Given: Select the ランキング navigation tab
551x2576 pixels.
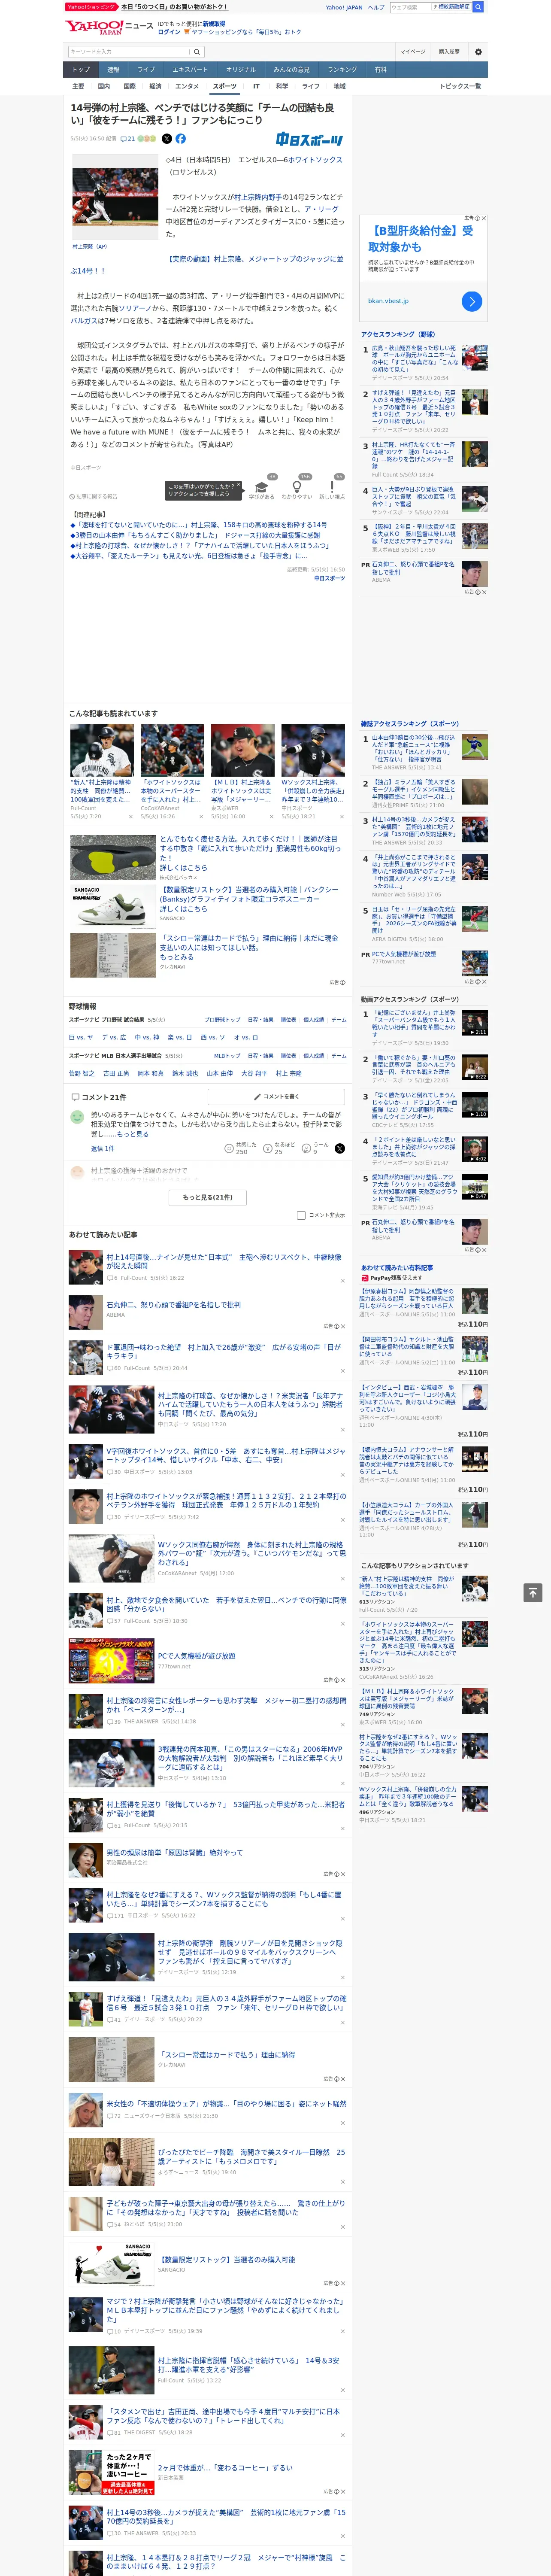Looking at the screenshot, I should click(342, 70).
